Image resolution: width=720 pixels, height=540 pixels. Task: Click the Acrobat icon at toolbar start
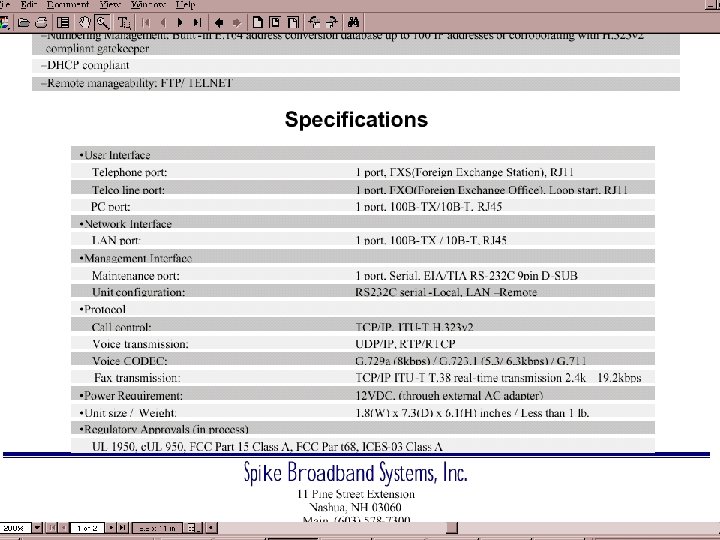[x=5, y=22]
